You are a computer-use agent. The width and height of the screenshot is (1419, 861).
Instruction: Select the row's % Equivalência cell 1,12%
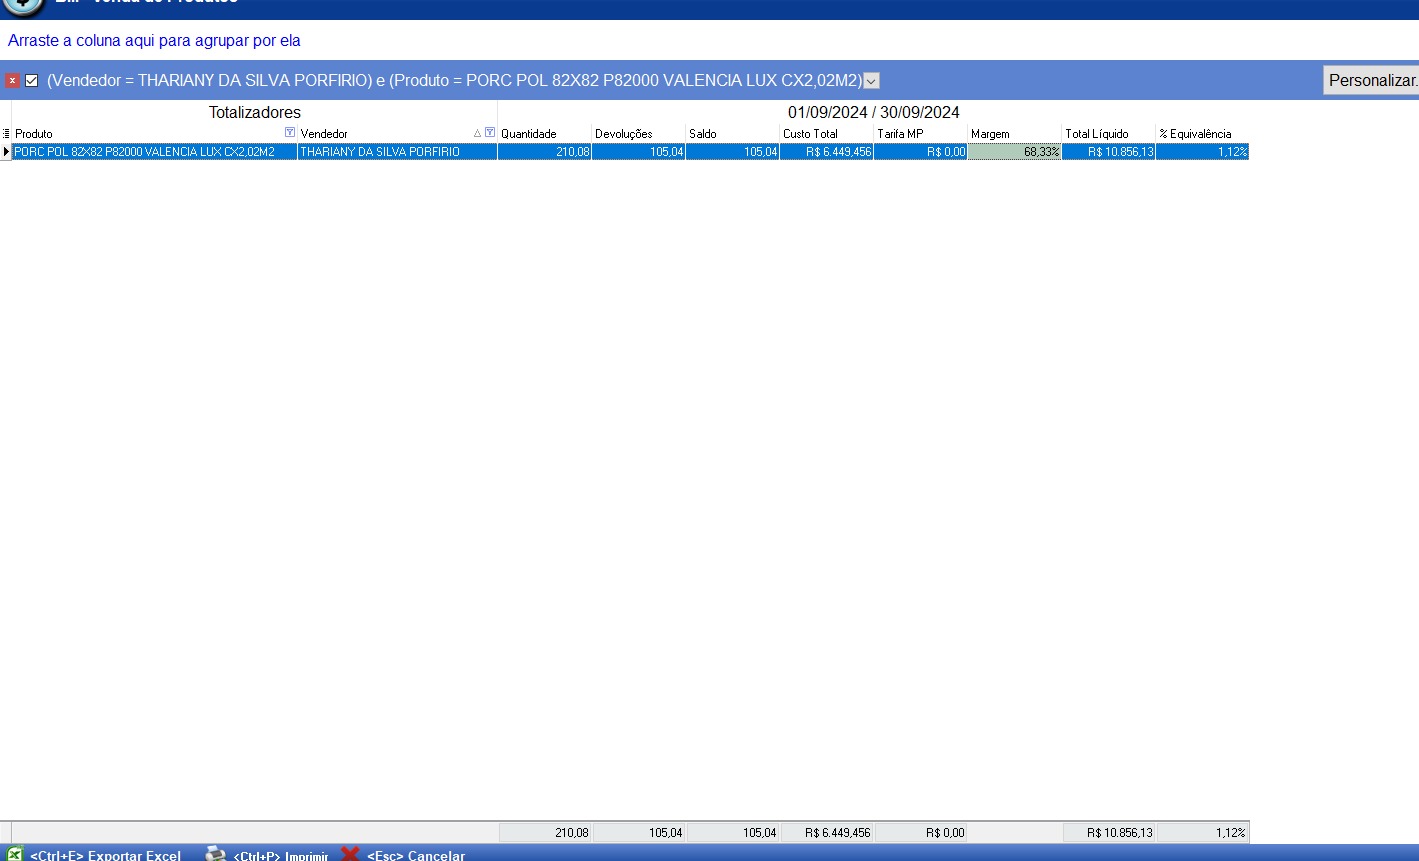pyautogui.click(x=1202, y=152)
